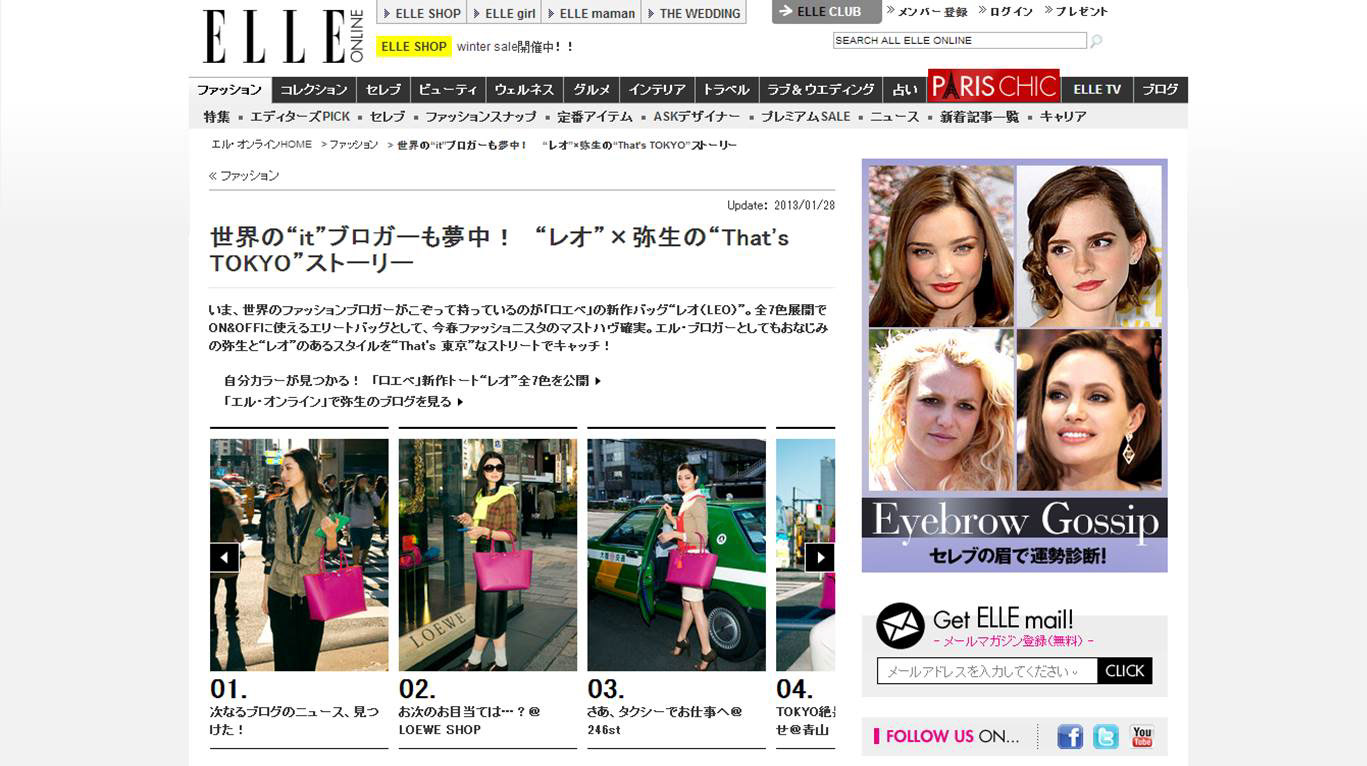Click the SEARCH ALL ELLE ONLINE field
Viewport: 1367px width, 766px height.
point(959,41)
